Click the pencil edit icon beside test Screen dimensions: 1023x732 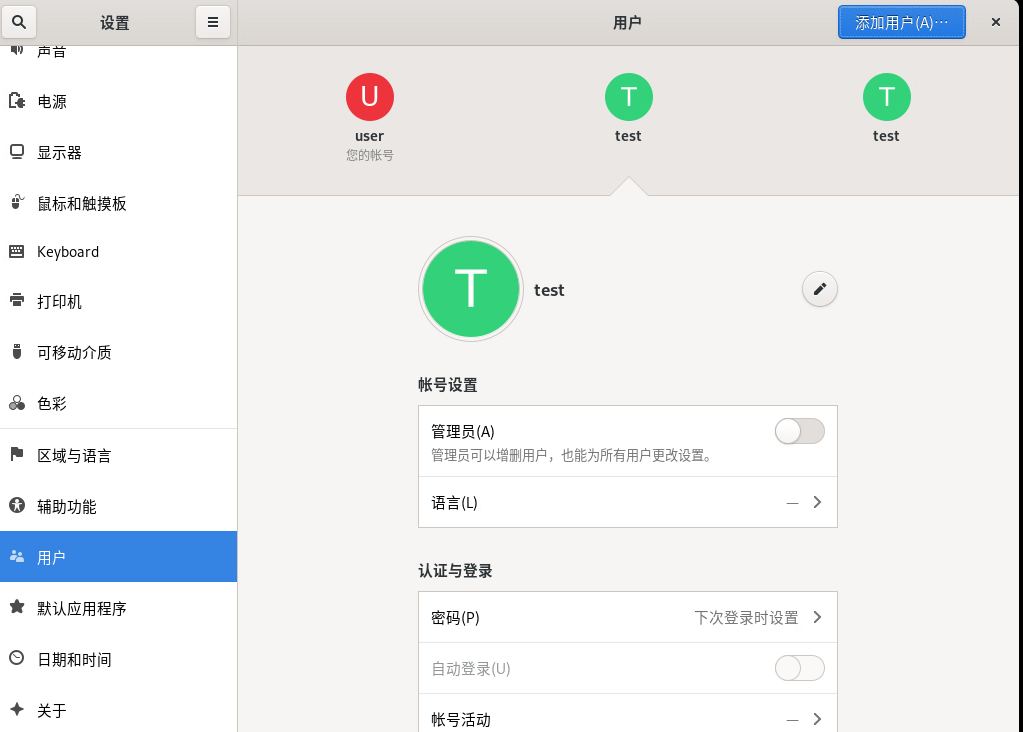[820, 289]
